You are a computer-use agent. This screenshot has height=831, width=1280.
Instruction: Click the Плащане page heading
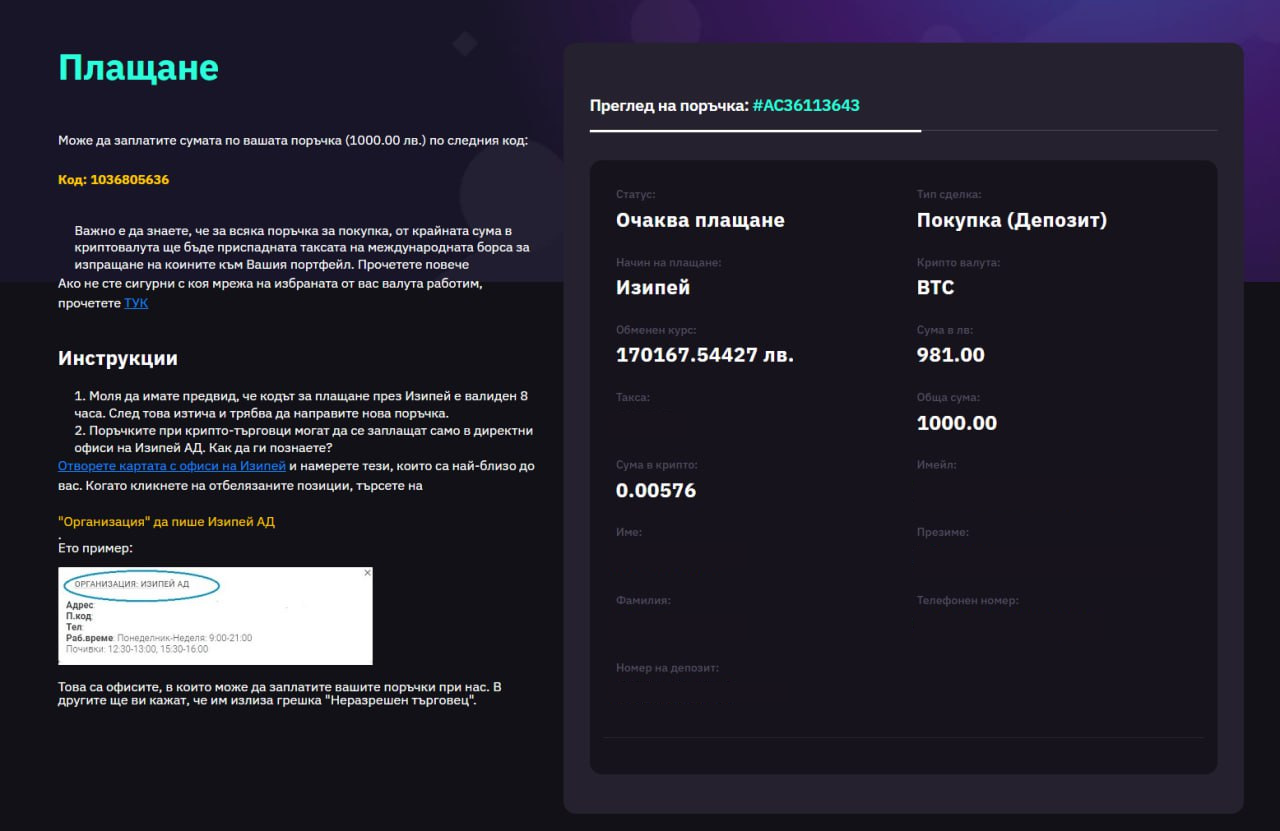pos(138,67)
